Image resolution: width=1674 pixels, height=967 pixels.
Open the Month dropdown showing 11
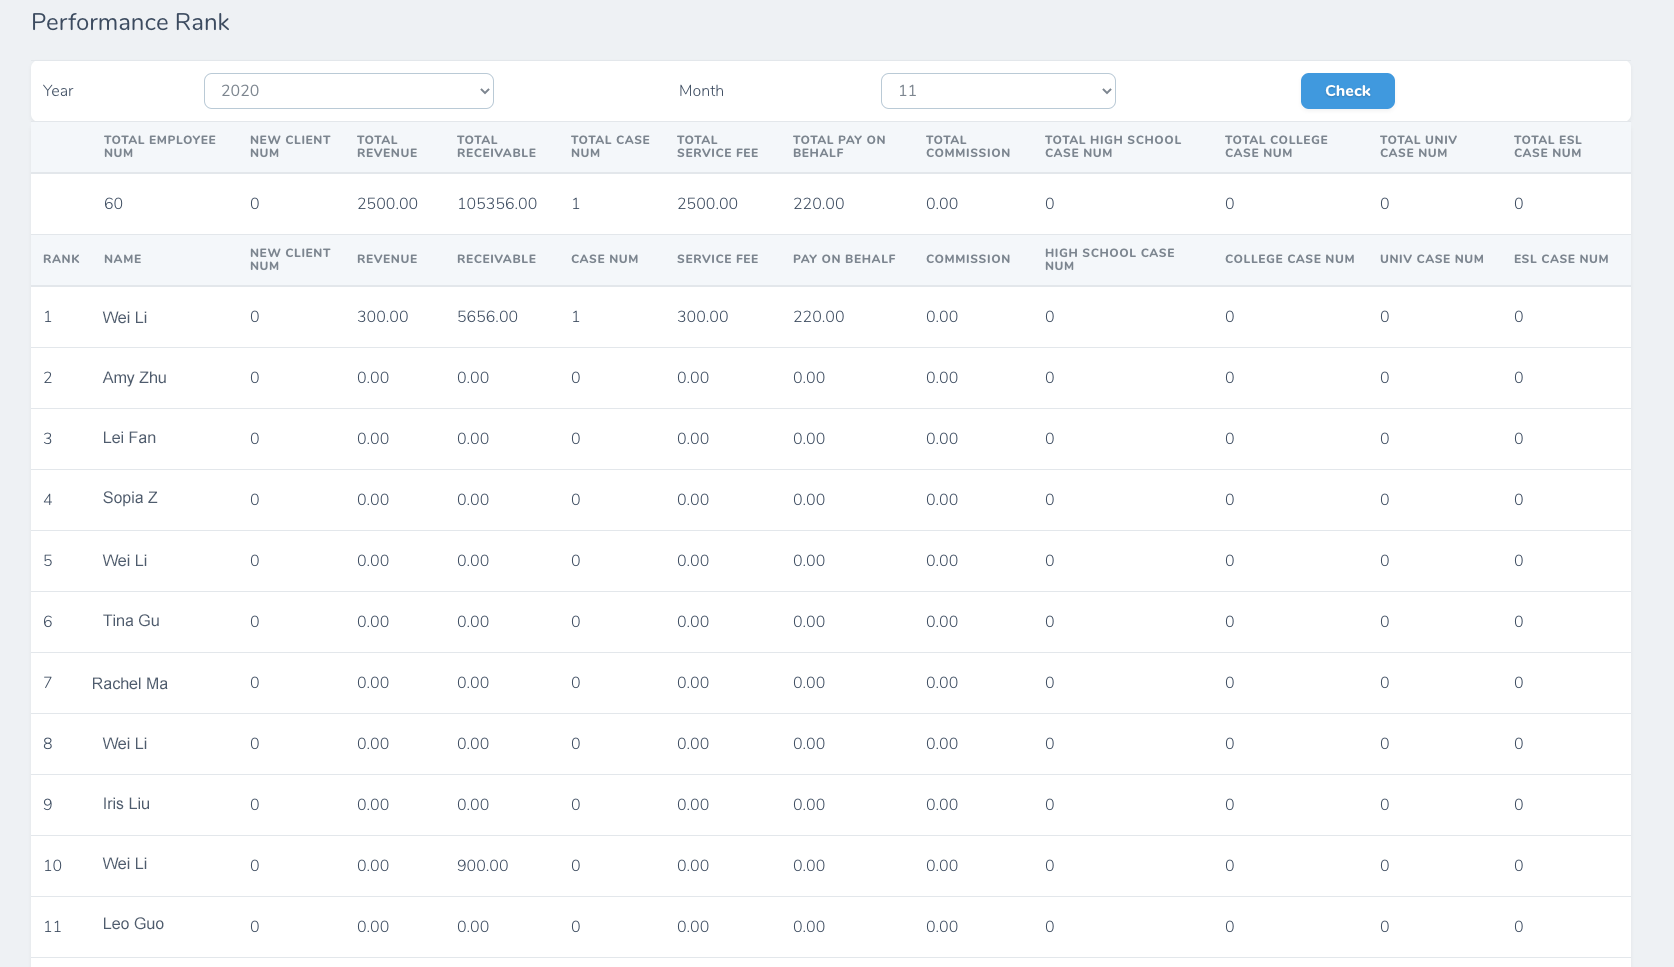click(998, 91)
